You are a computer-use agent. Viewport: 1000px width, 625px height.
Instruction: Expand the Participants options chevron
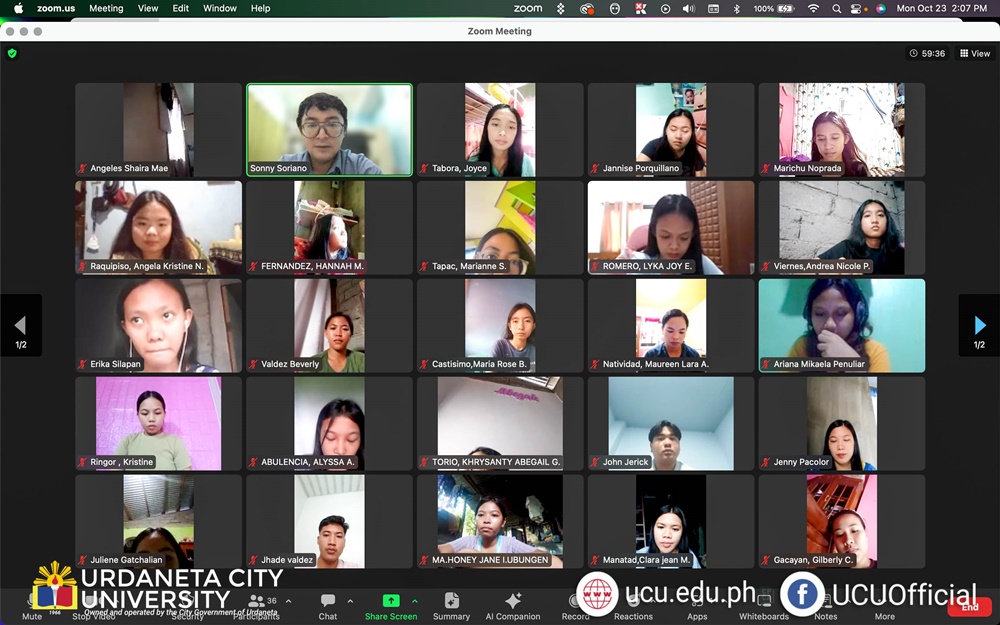(289, 601)
